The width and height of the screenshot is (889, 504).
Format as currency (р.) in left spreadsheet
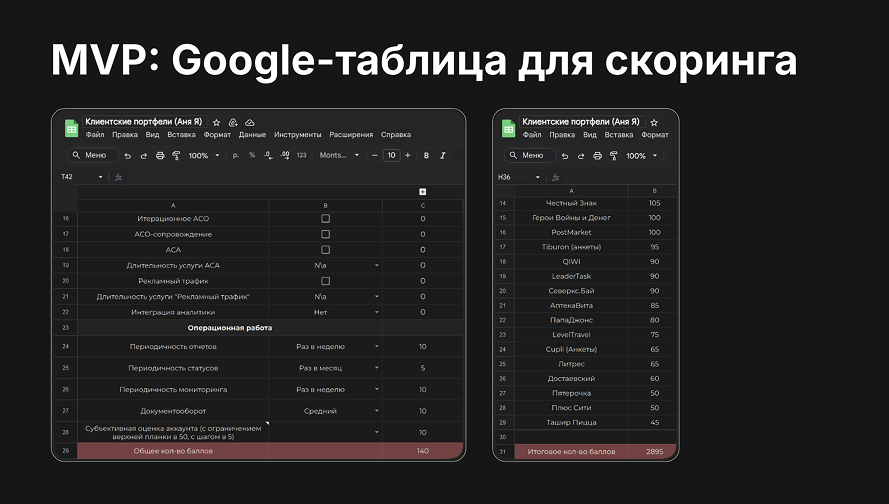236,155
